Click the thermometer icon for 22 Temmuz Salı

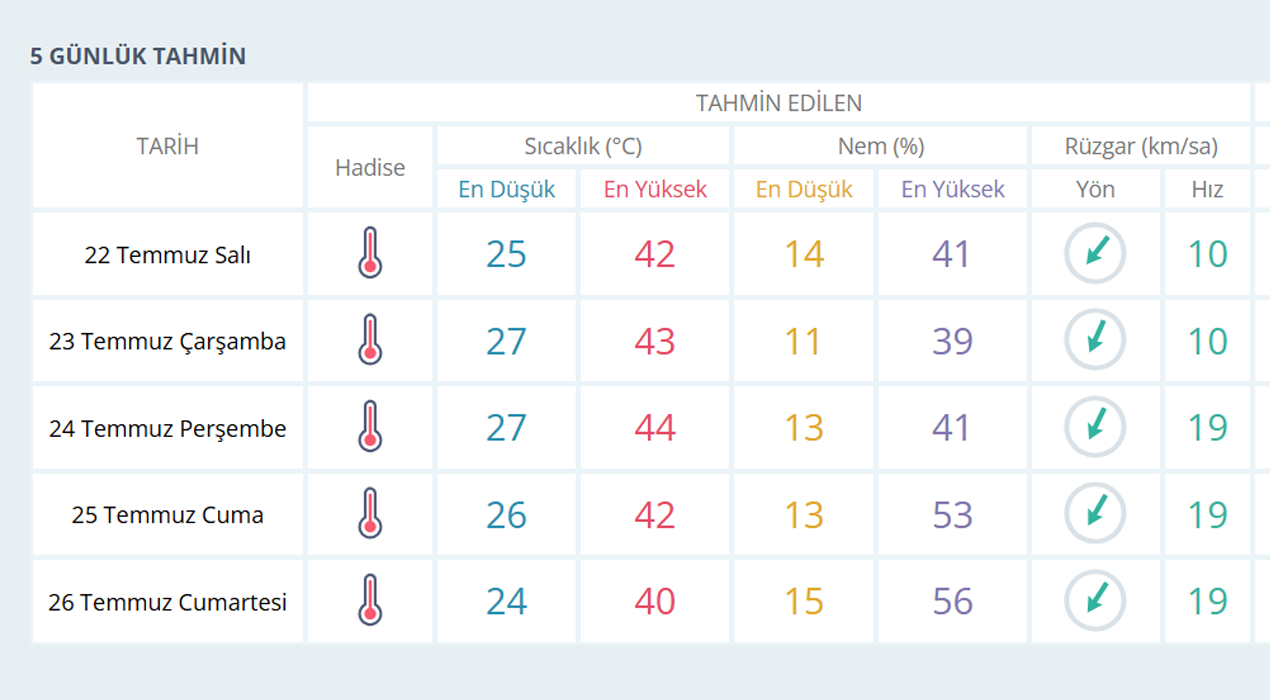370,253
